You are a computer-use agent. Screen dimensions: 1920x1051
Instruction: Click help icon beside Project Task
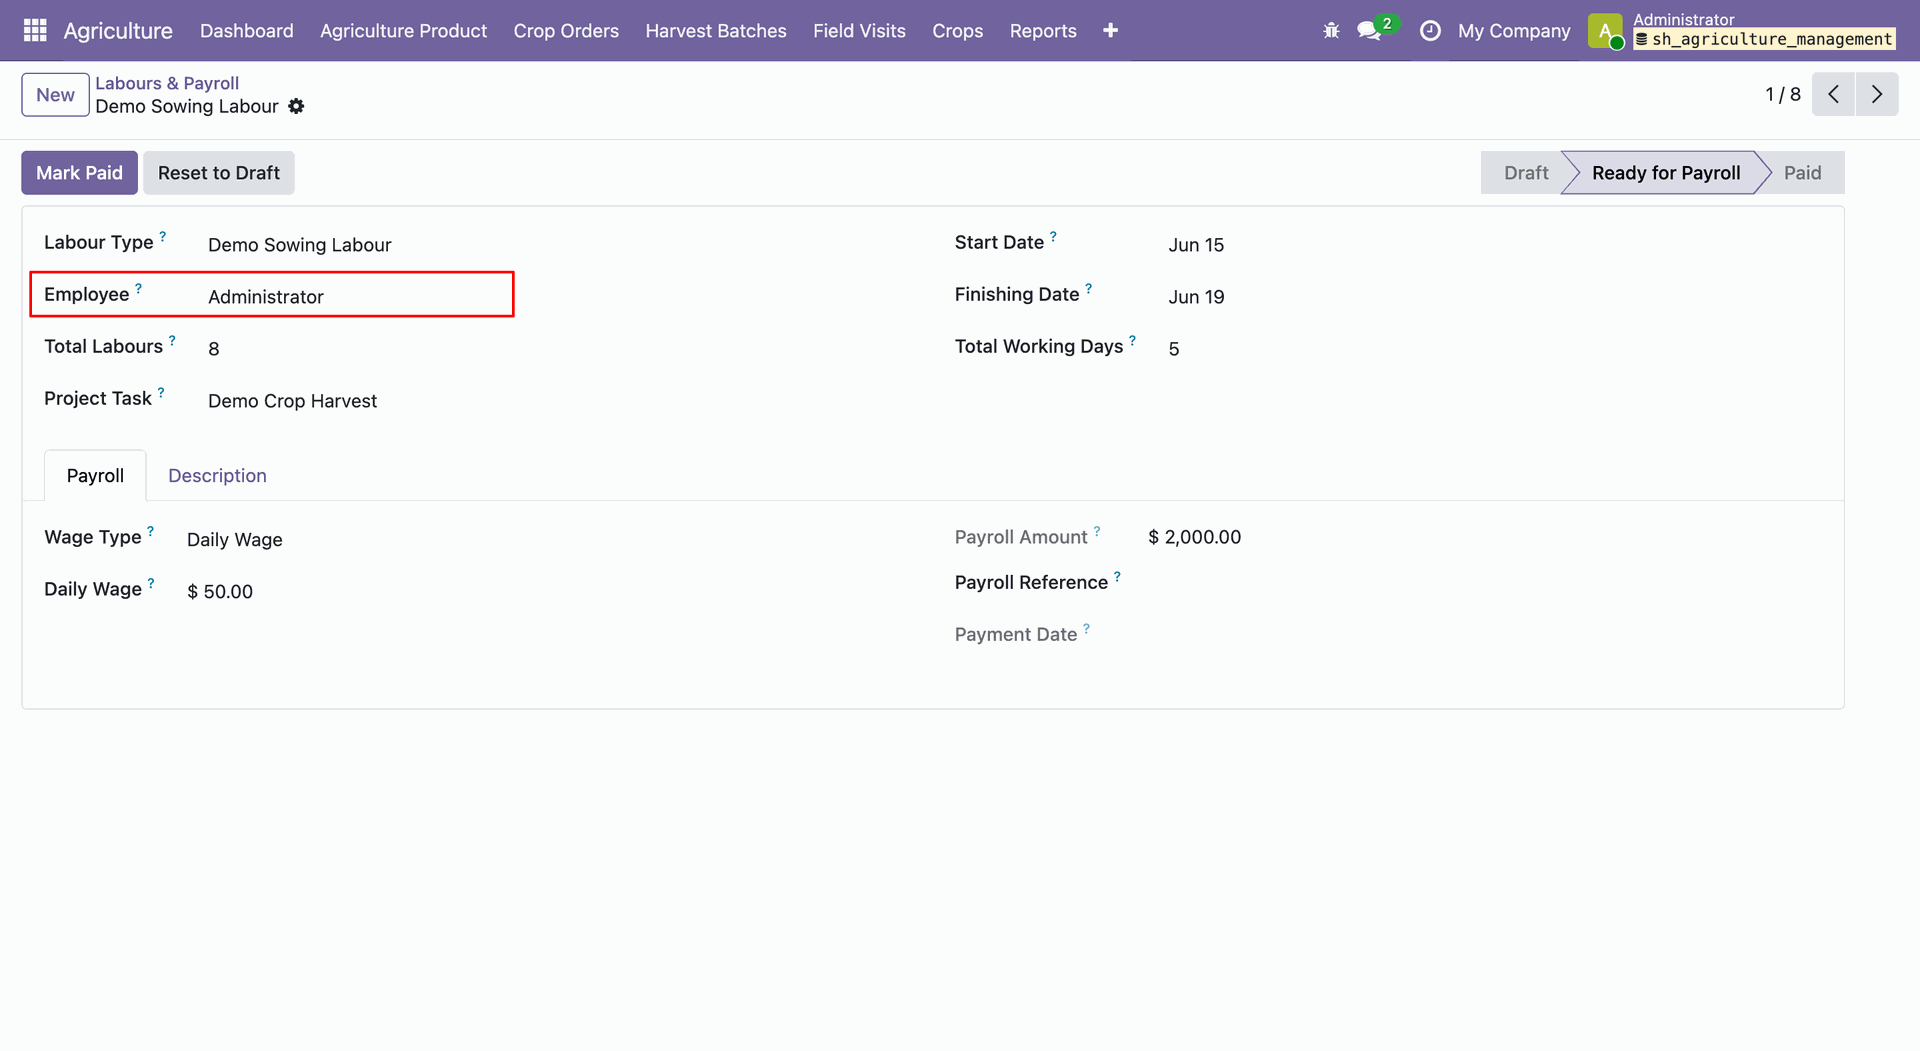161,392
